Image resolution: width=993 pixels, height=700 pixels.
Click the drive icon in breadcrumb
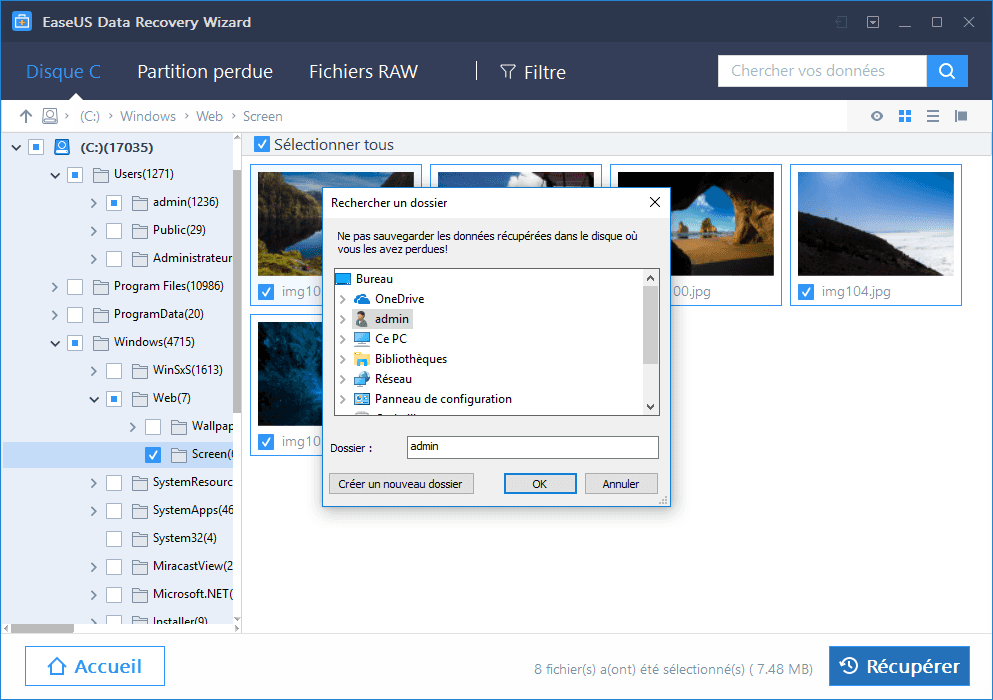coord(49,116)
